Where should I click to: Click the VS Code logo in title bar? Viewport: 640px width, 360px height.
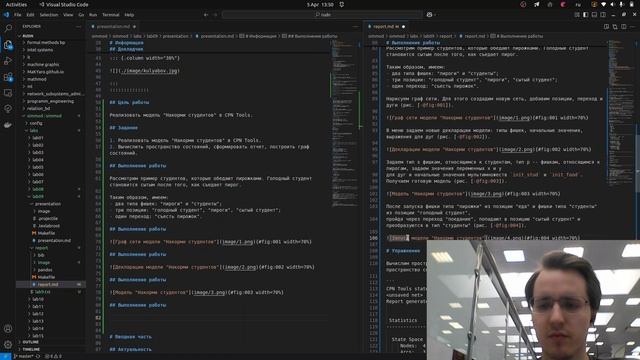(x=6, y=15)
